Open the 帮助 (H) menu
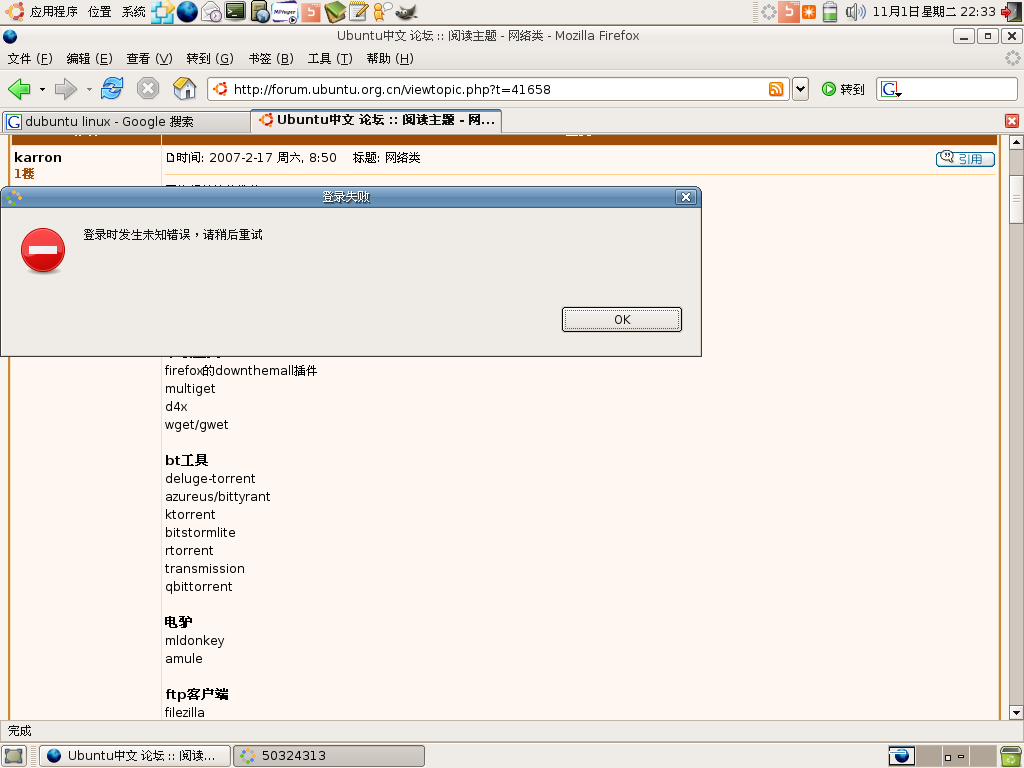Viewport: 1024px width, 768px height. coord(390,59)
